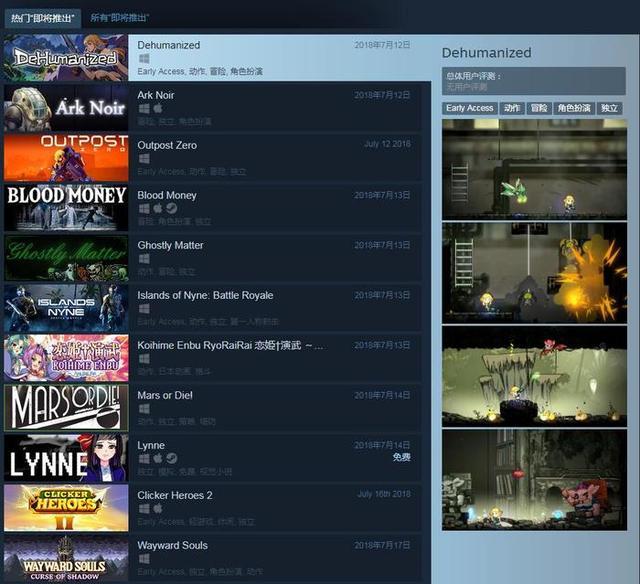The image size is (640, 584).
Task: Click the 冒险 tag button in the Dehumanized panel
Action: (539, 108)
